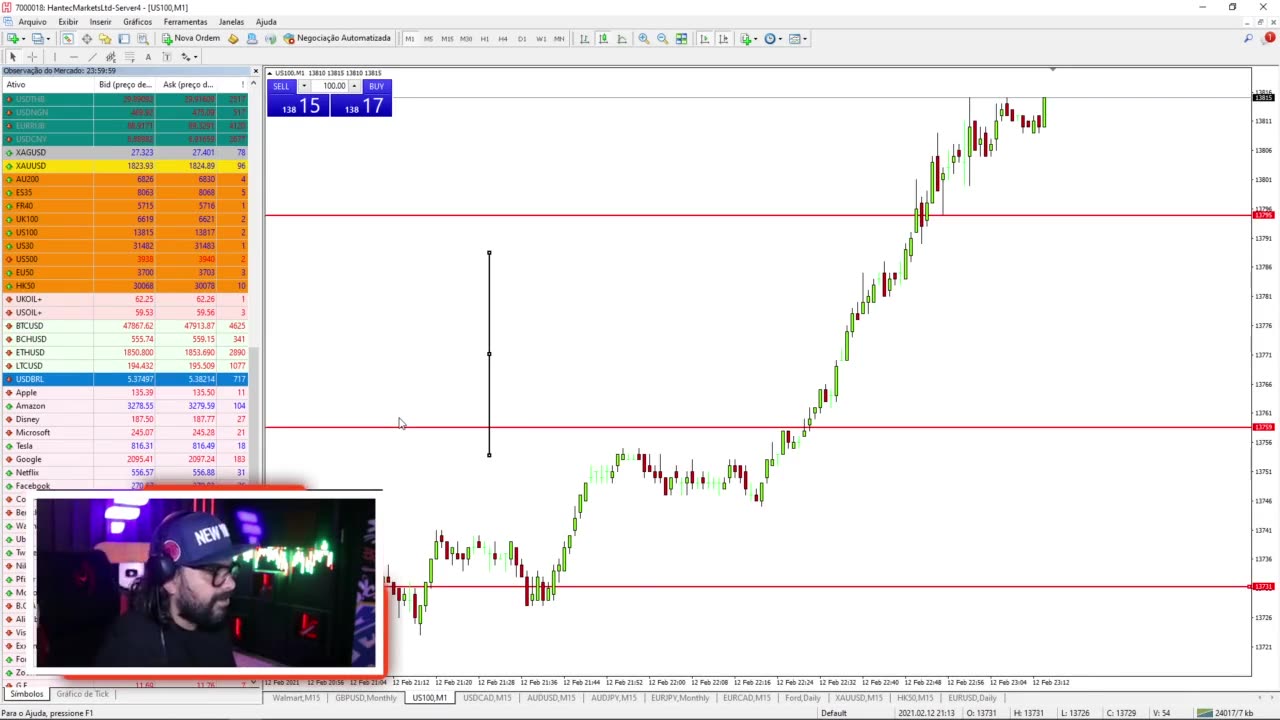Switch to candlestick chart type icon
Image resolution: width=1280 pixels, height=720 pixels.
coord(603,39)
